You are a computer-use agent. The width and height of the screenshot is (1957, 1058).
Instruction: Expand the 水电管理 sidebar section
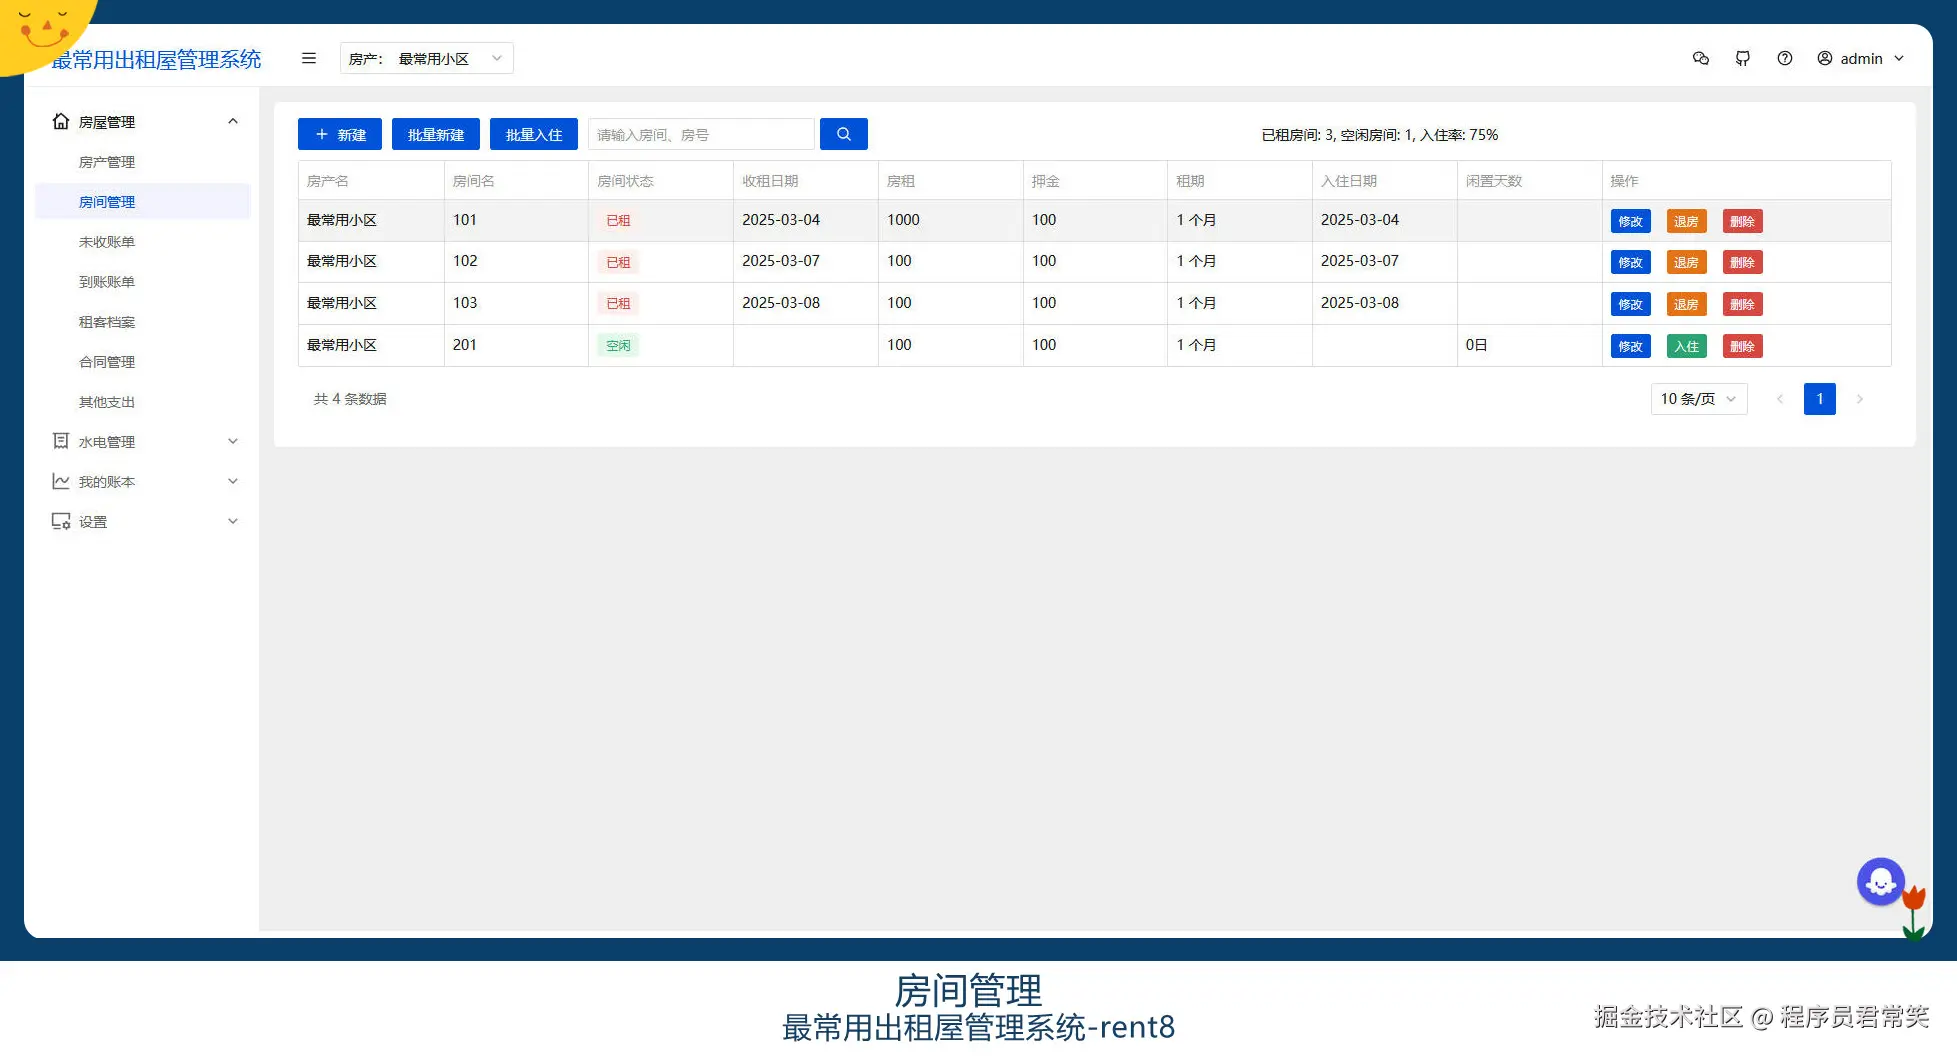click(107, 441)
